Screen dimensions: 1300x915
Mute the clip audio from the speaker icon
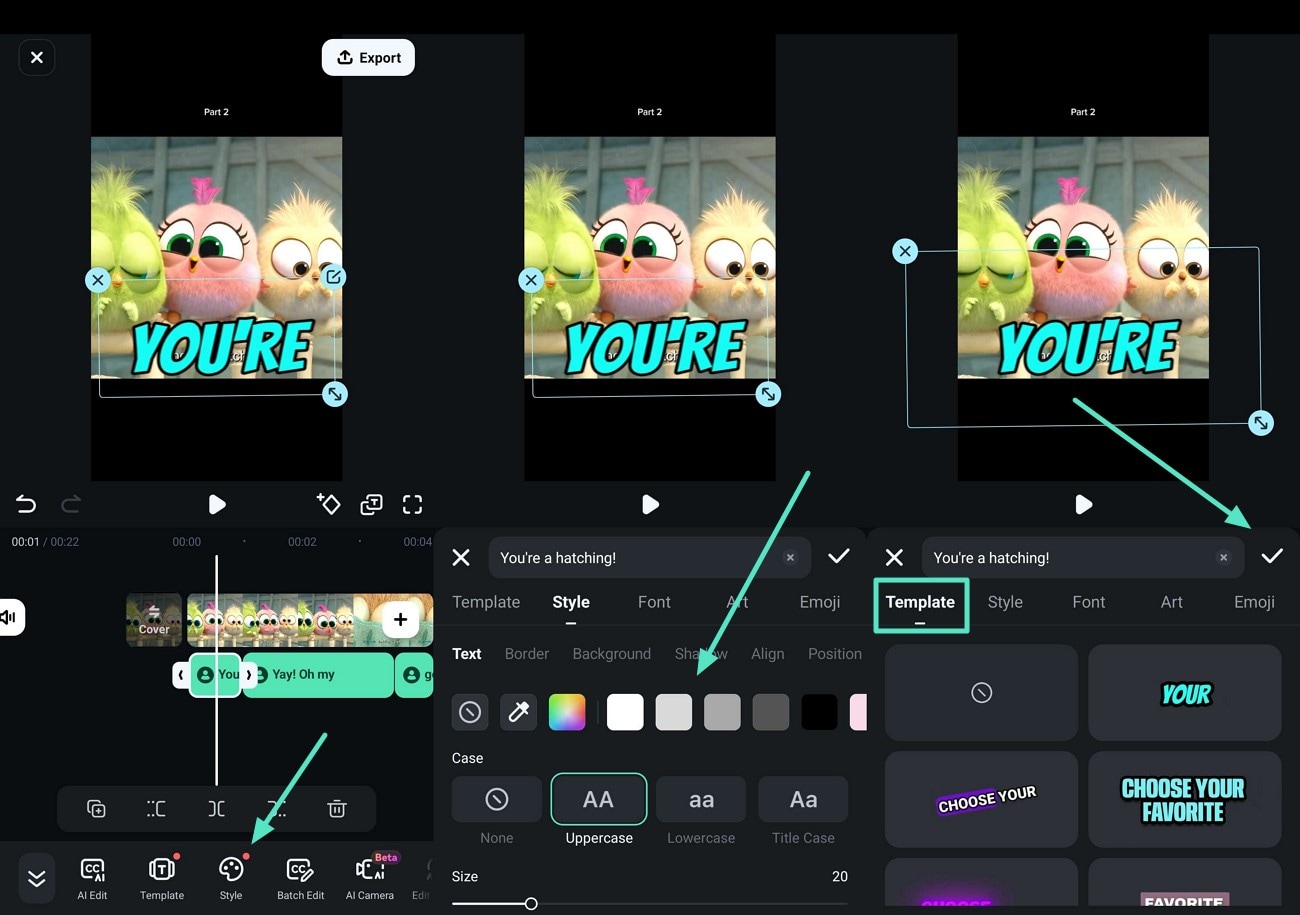coord(10,617)
